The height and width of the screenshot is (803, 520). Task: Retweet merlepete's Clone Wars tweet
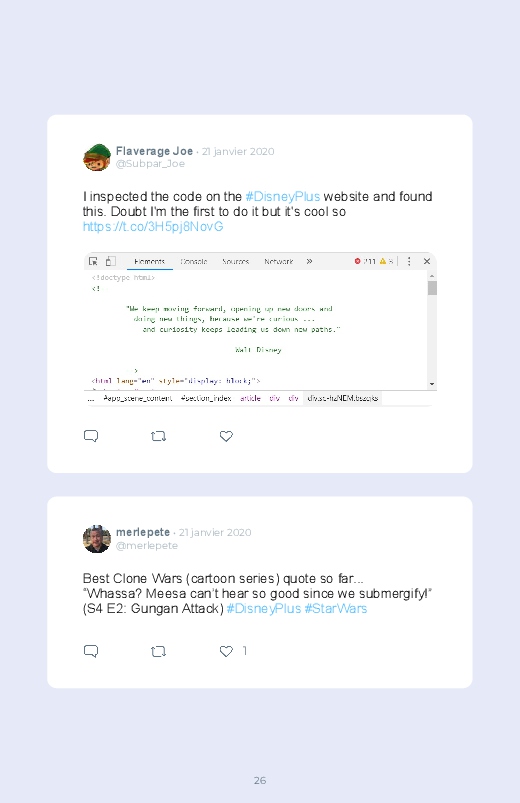(158, 651)
